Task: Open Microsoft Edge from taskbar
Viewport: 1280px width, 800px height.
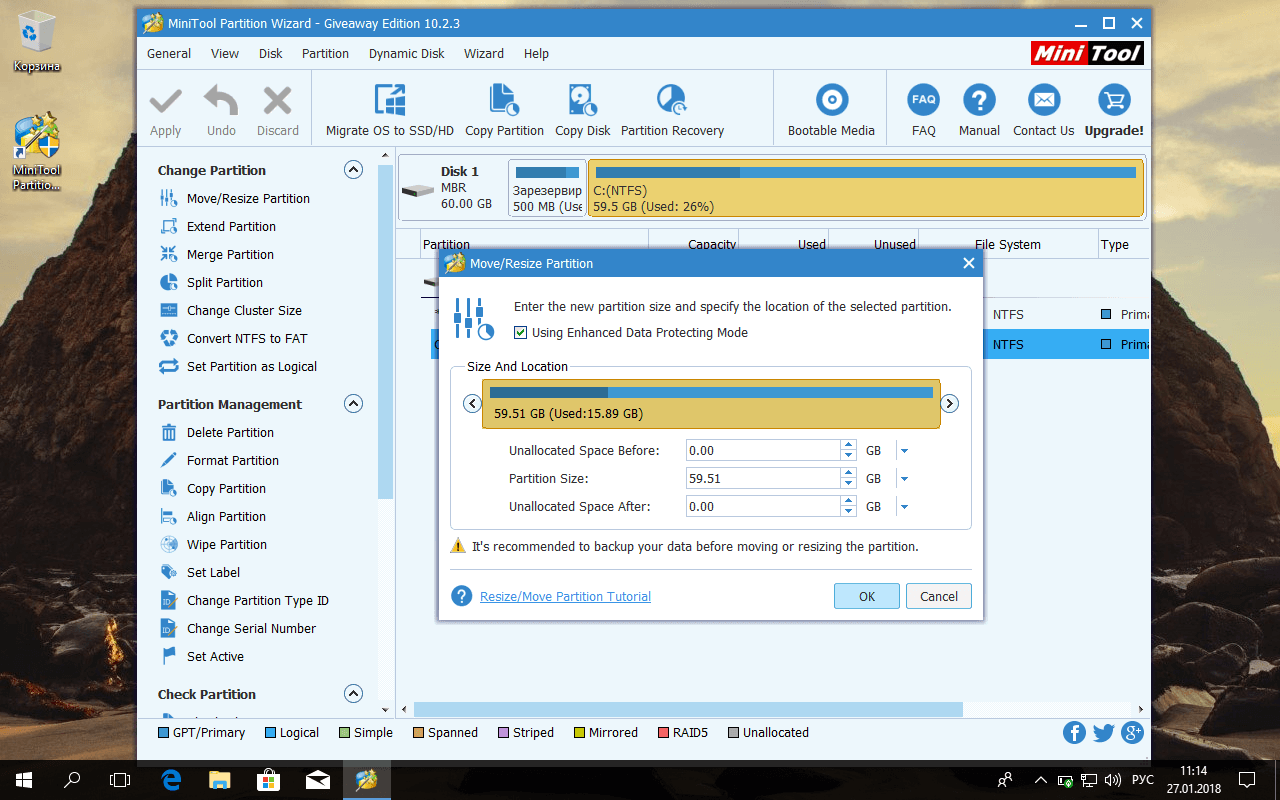Action: coord(171,779)
